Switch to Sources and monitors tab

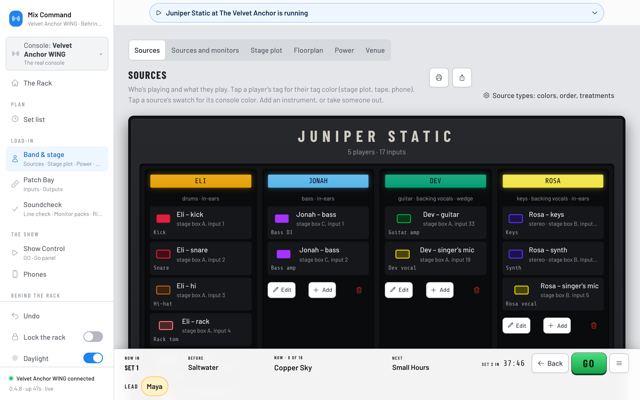(205, 50)
